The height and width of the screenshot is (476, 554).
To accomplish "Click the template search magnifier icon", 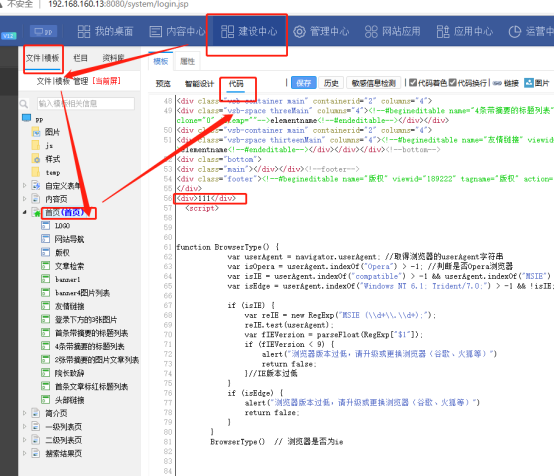I will click(24, 104).
